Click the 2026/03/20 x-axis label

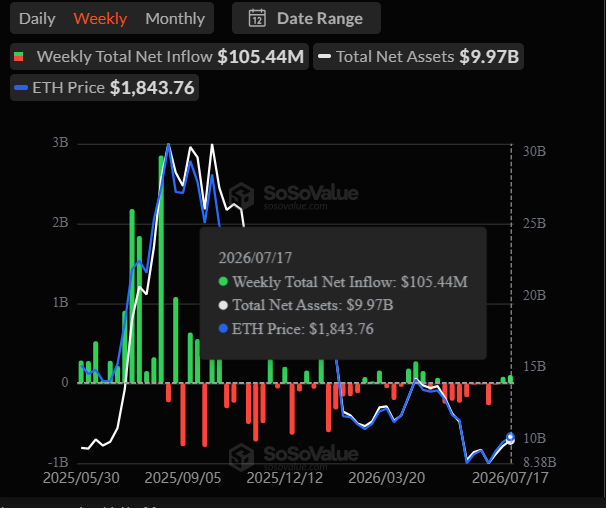click(x=387, y=478)
